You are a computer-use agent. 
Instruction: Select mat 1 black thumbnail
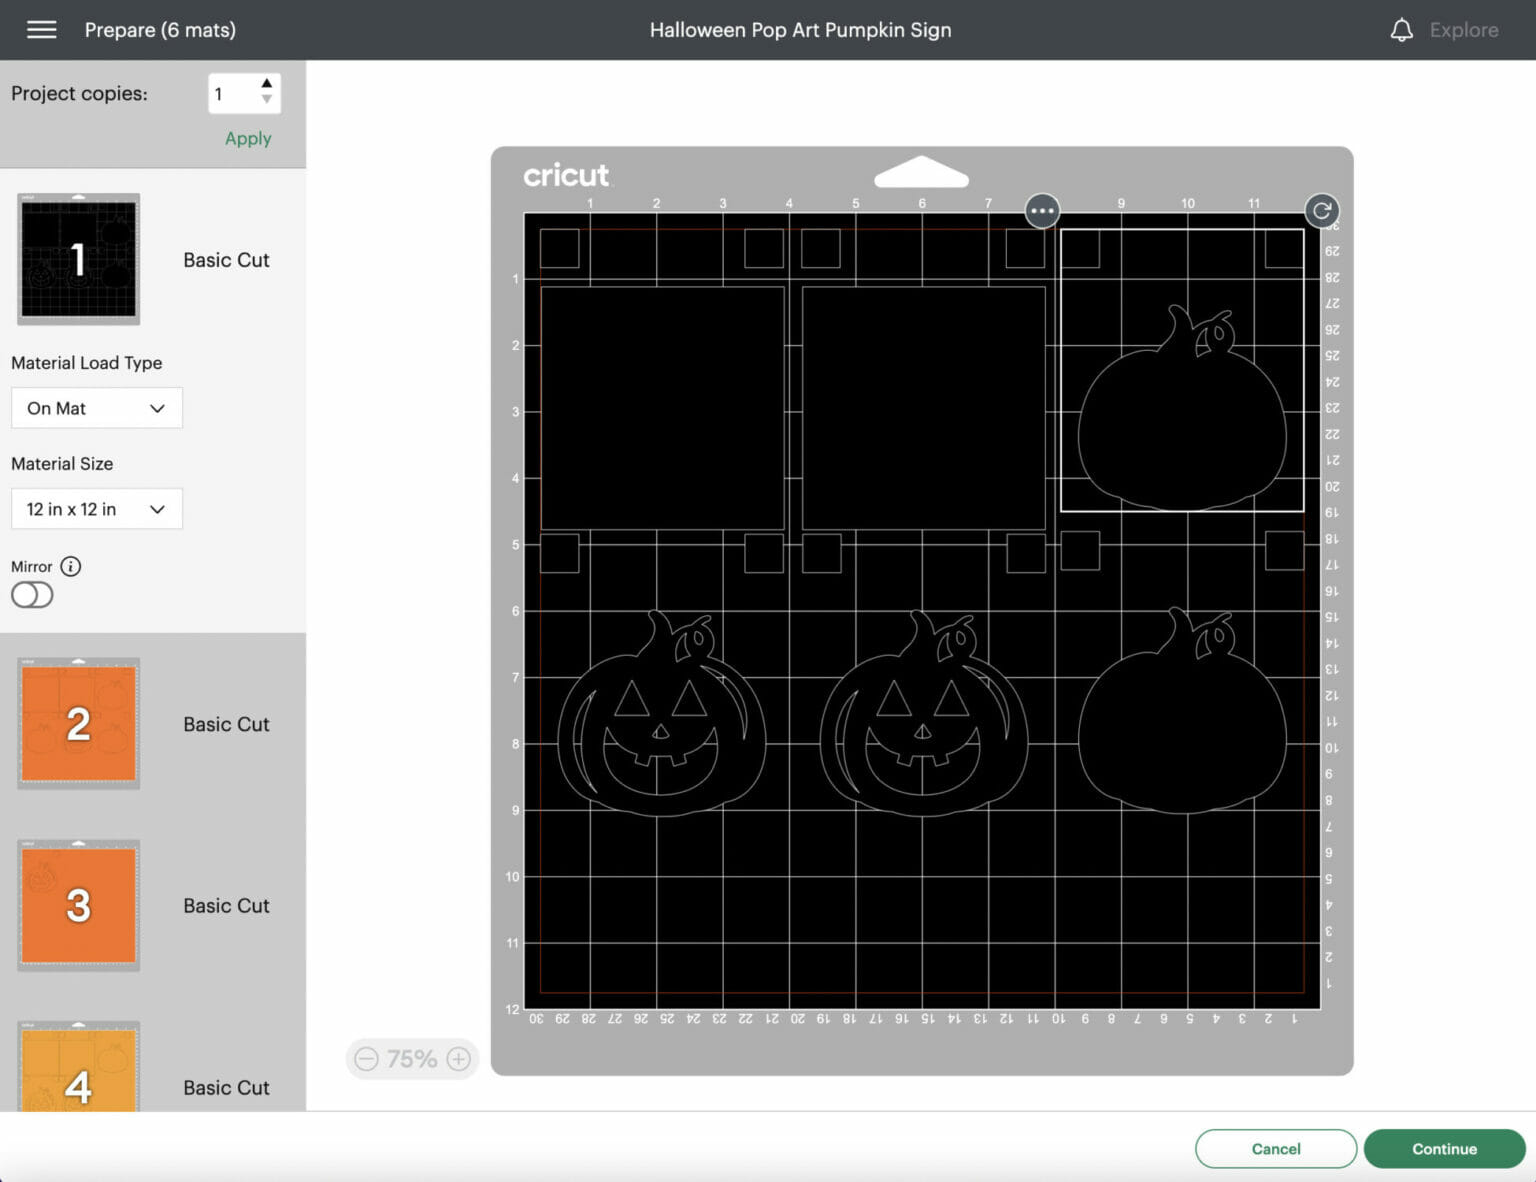pyautogui.click(x=78, y=260)
